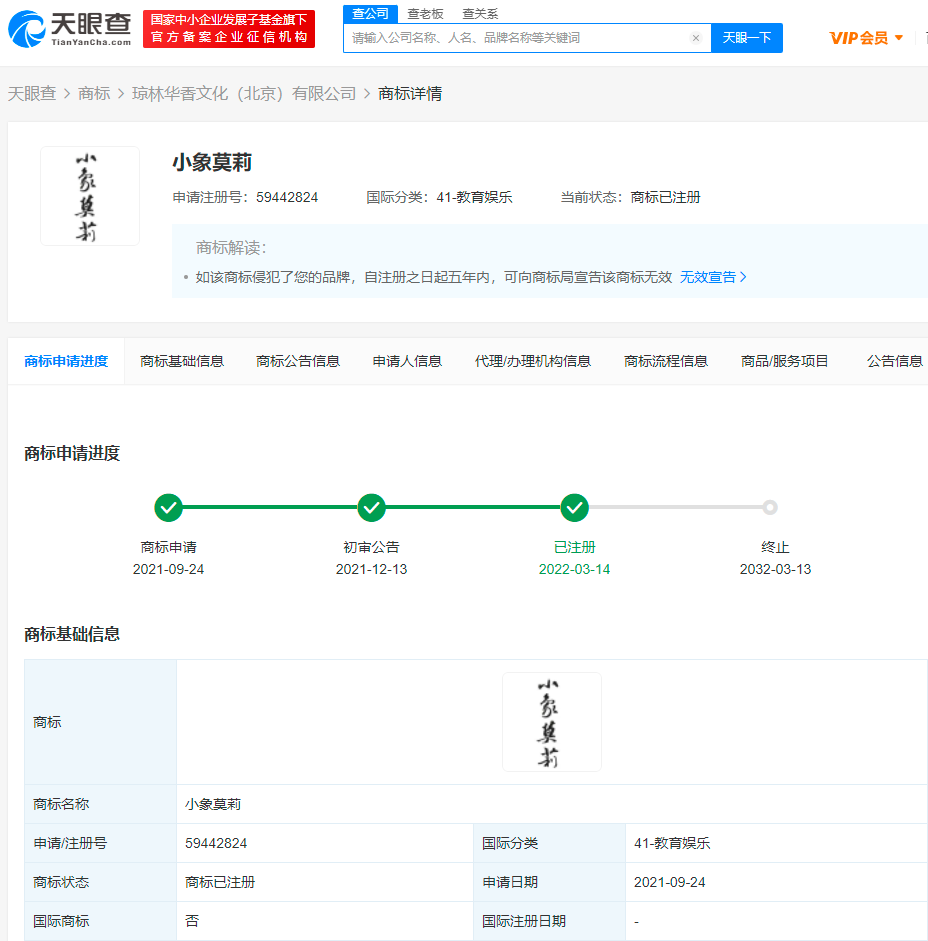The width and height of the screenshot is (928, 941).
Task: Select the 查公司 search tab
Action: point(370,13)
